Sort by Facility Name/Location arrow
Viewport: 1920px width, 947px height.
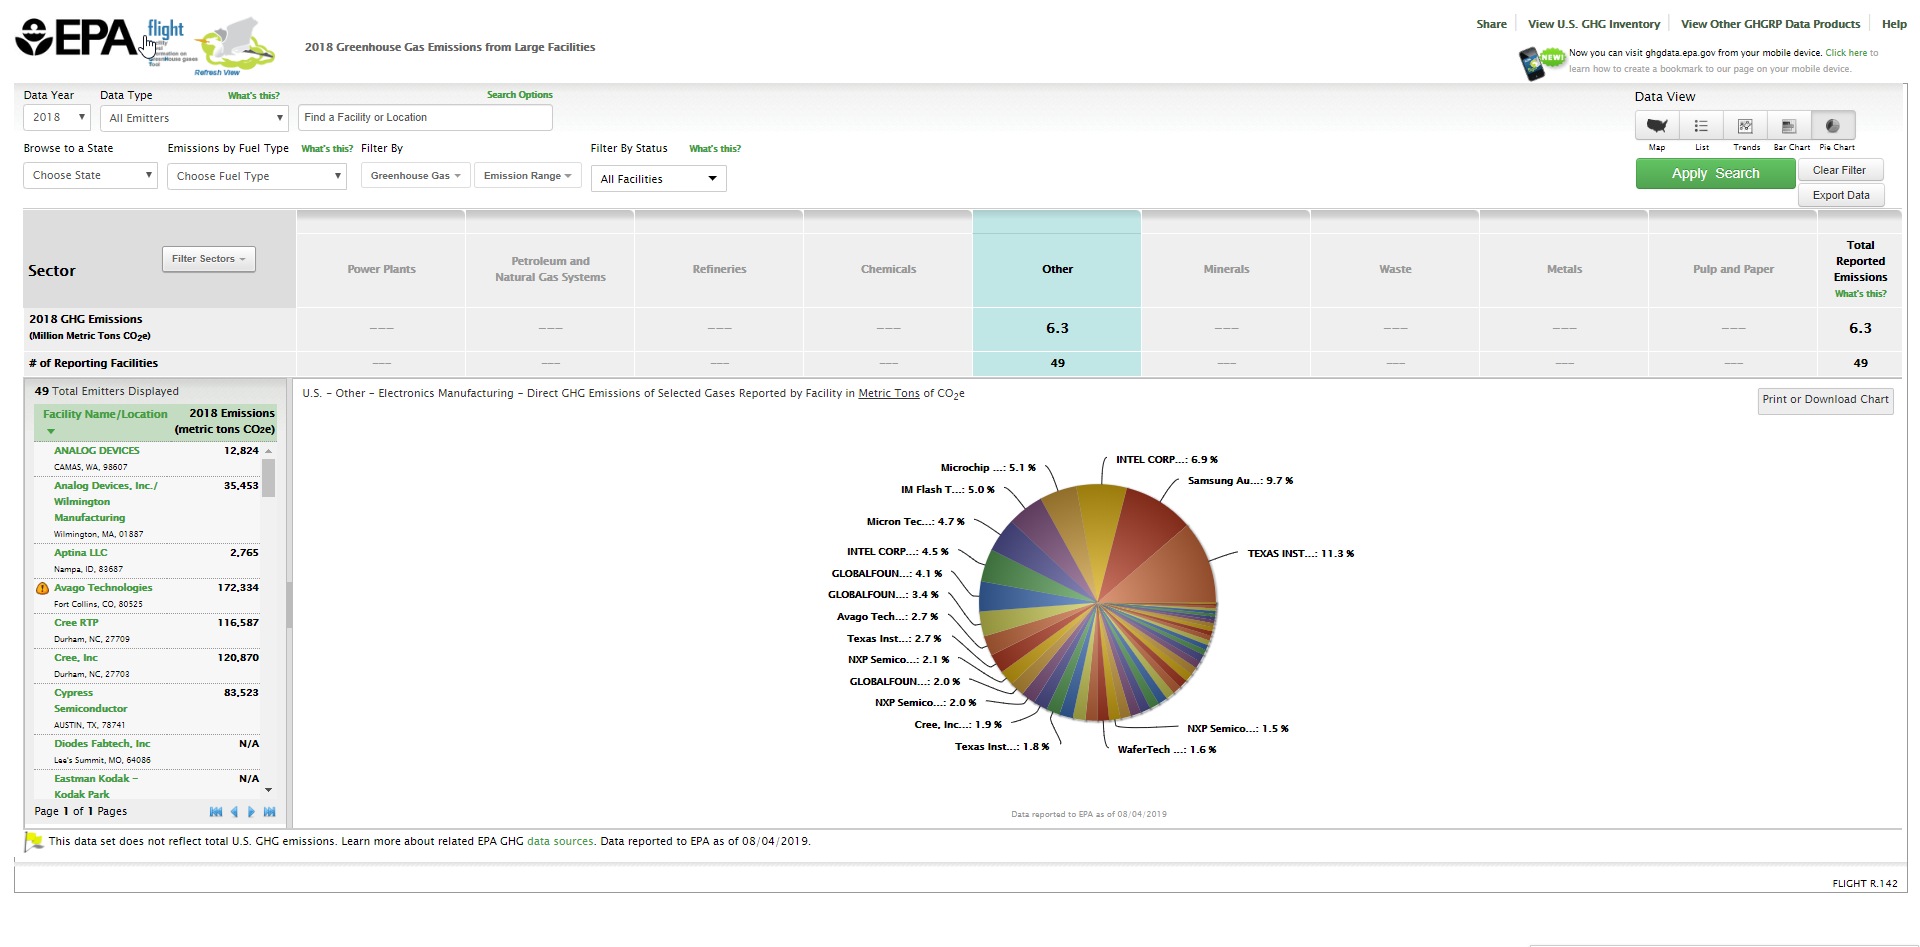(51, 431)
